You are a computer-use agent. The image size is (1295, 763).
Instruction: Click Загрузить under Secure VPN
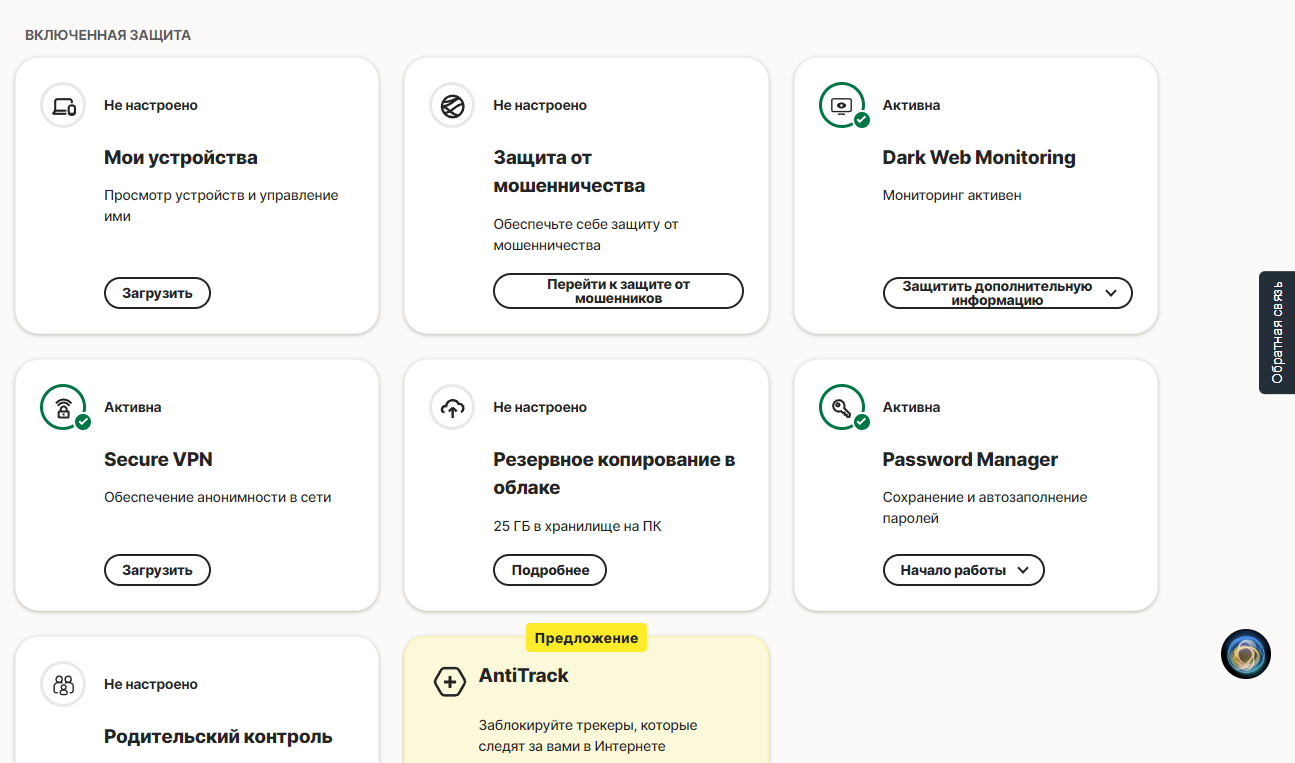pyautogui.click(x=157, y=570)
